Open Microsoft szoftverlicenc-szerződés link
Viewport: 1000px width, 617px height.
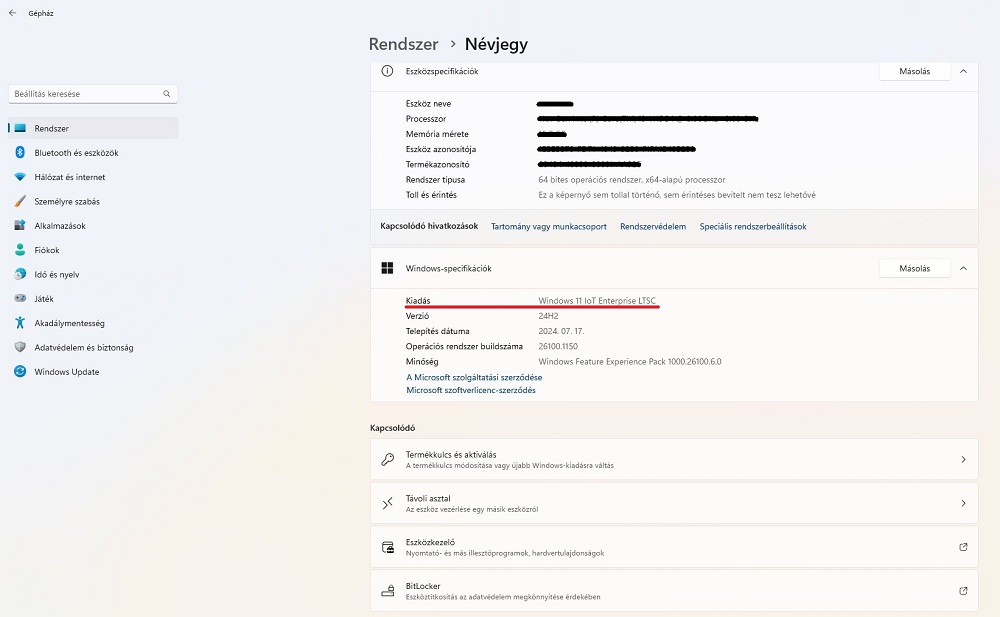tap(471, 390)
